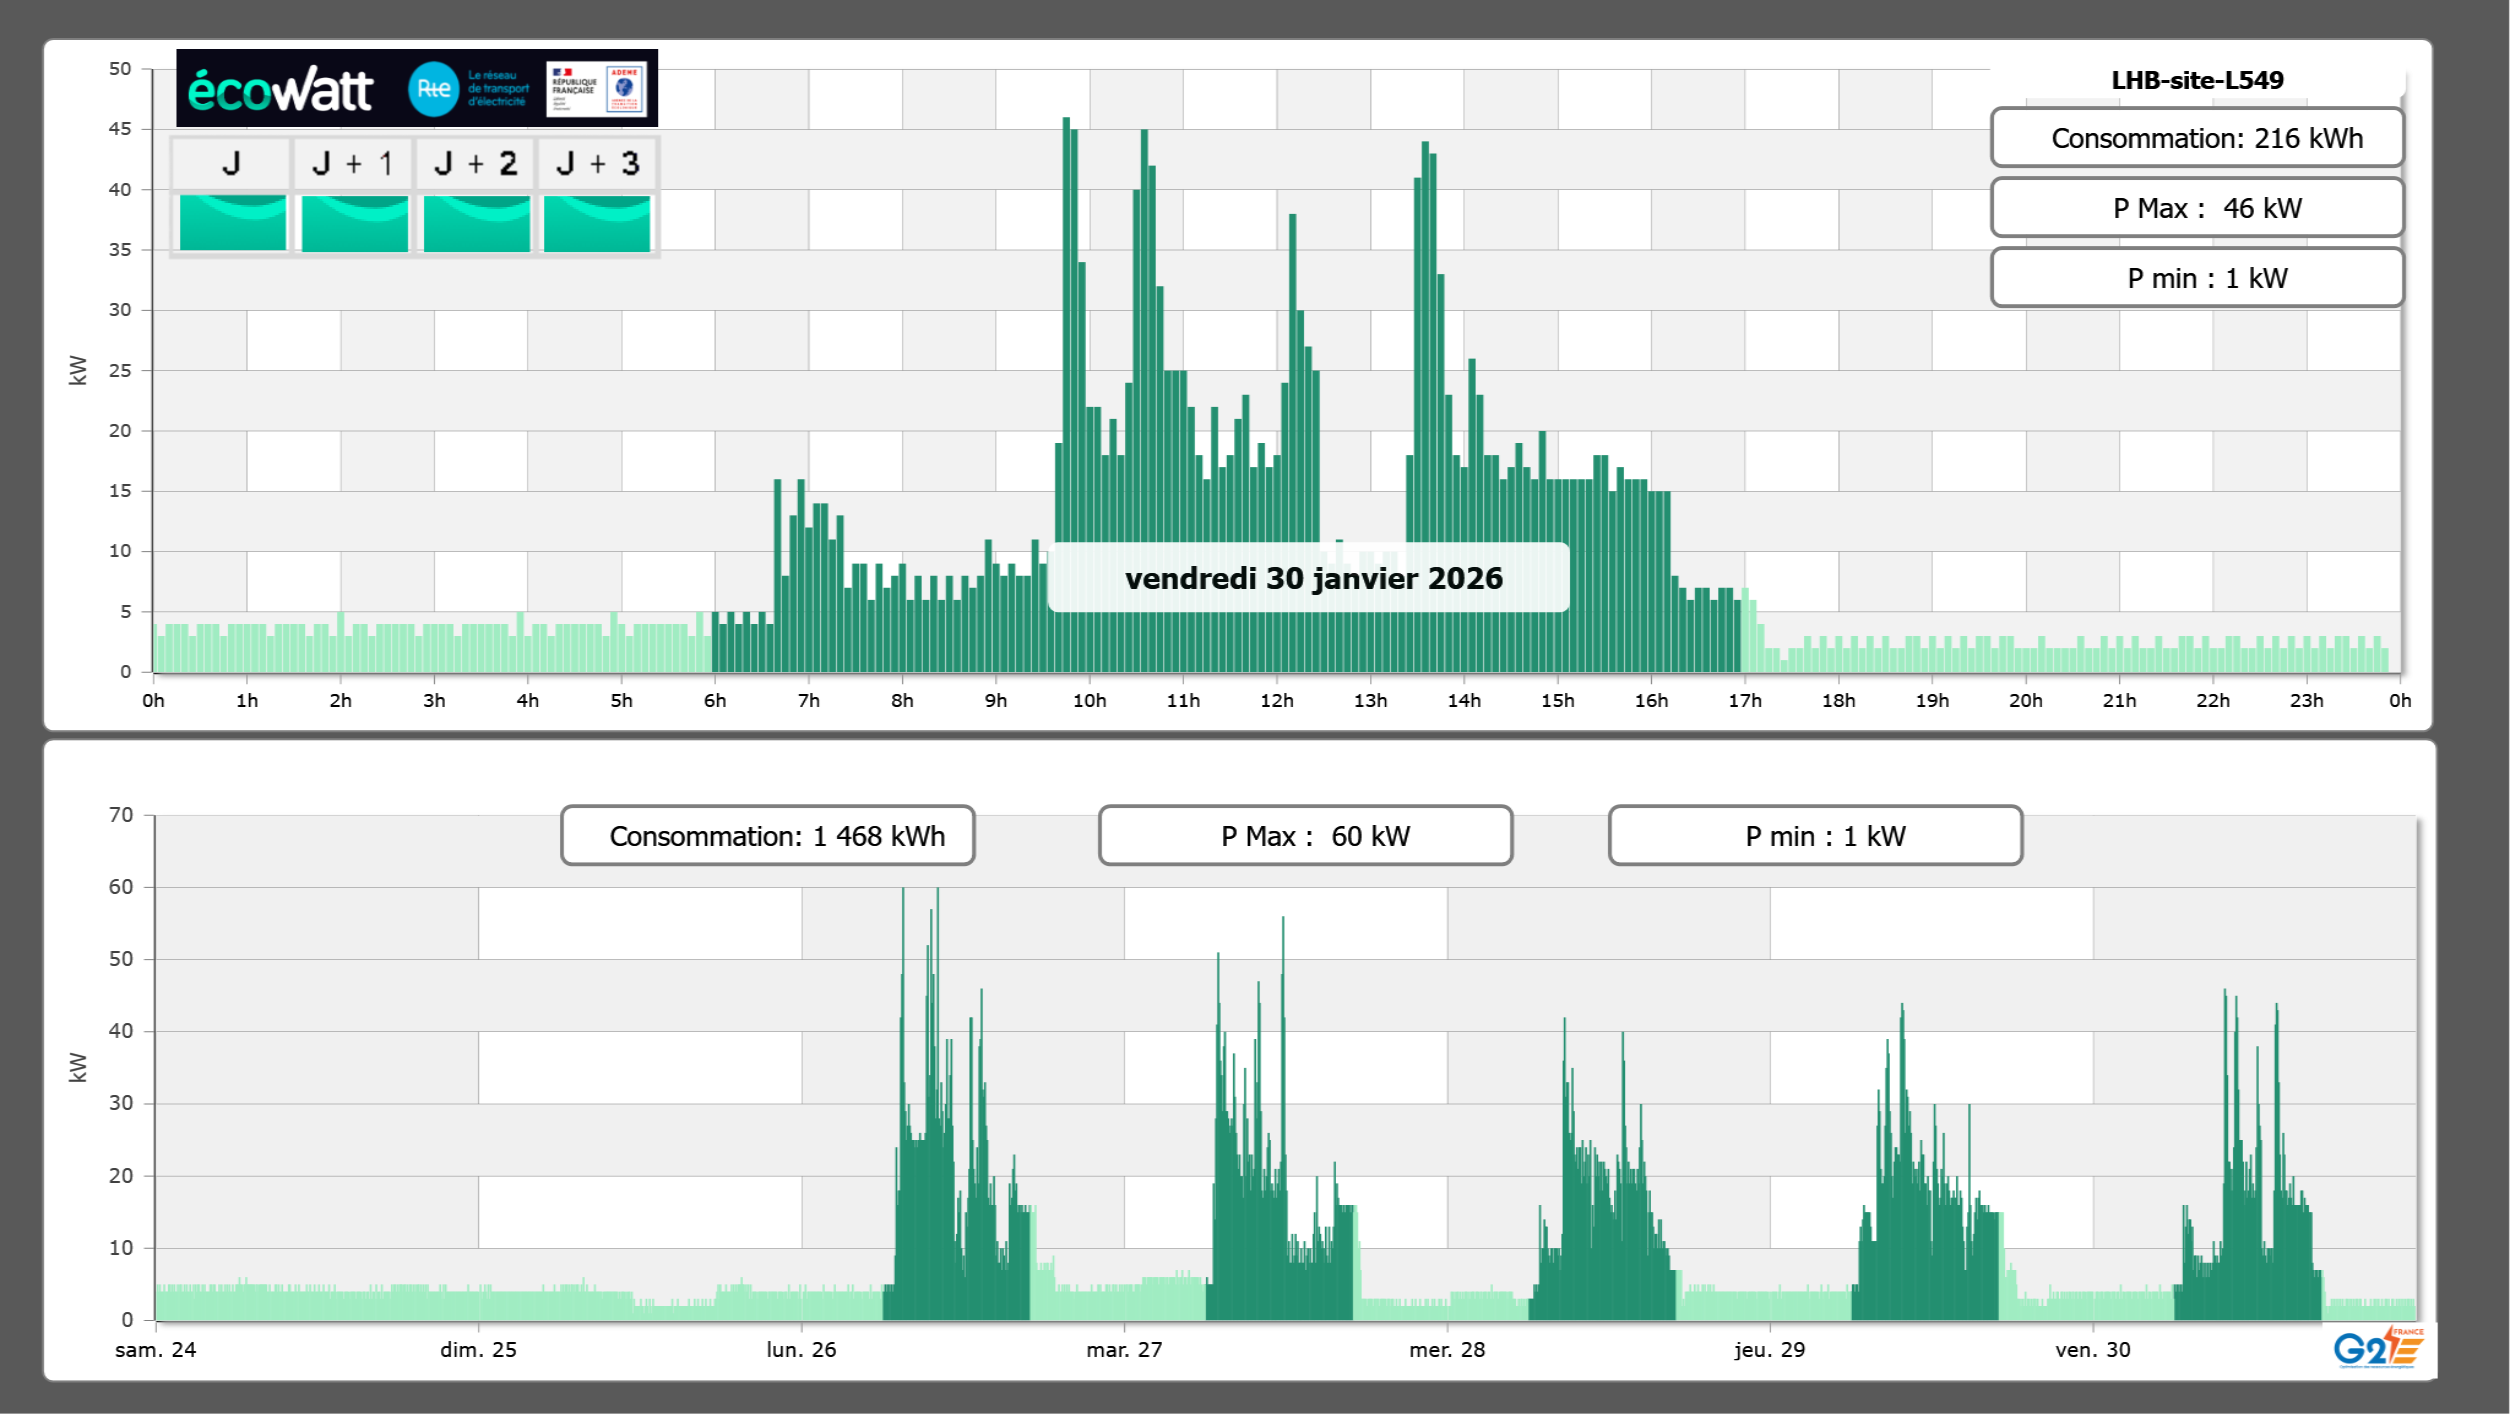
Task: Click the 12h mark on hourly axis
Action: click(x=1276, y=700)
